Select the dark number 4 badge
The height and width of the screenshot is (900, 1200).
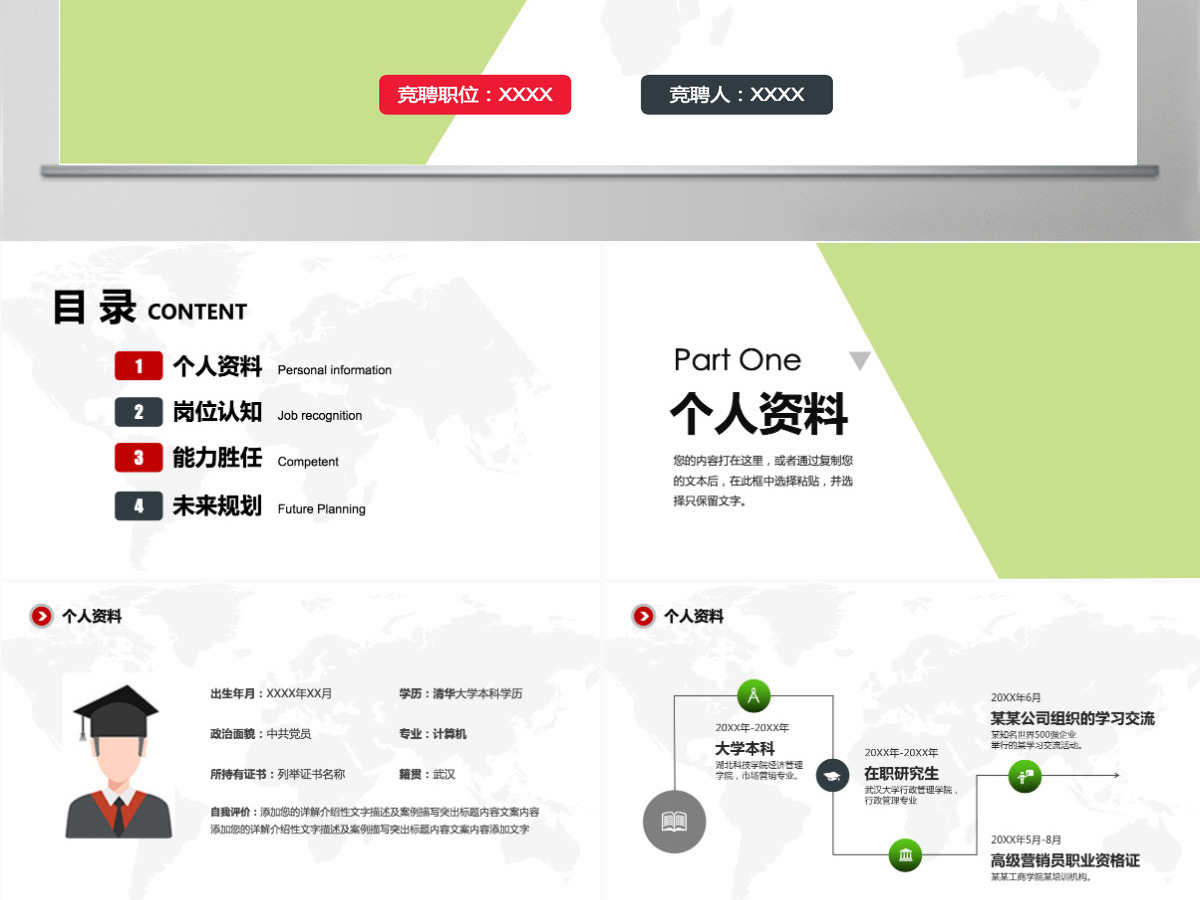139,506
